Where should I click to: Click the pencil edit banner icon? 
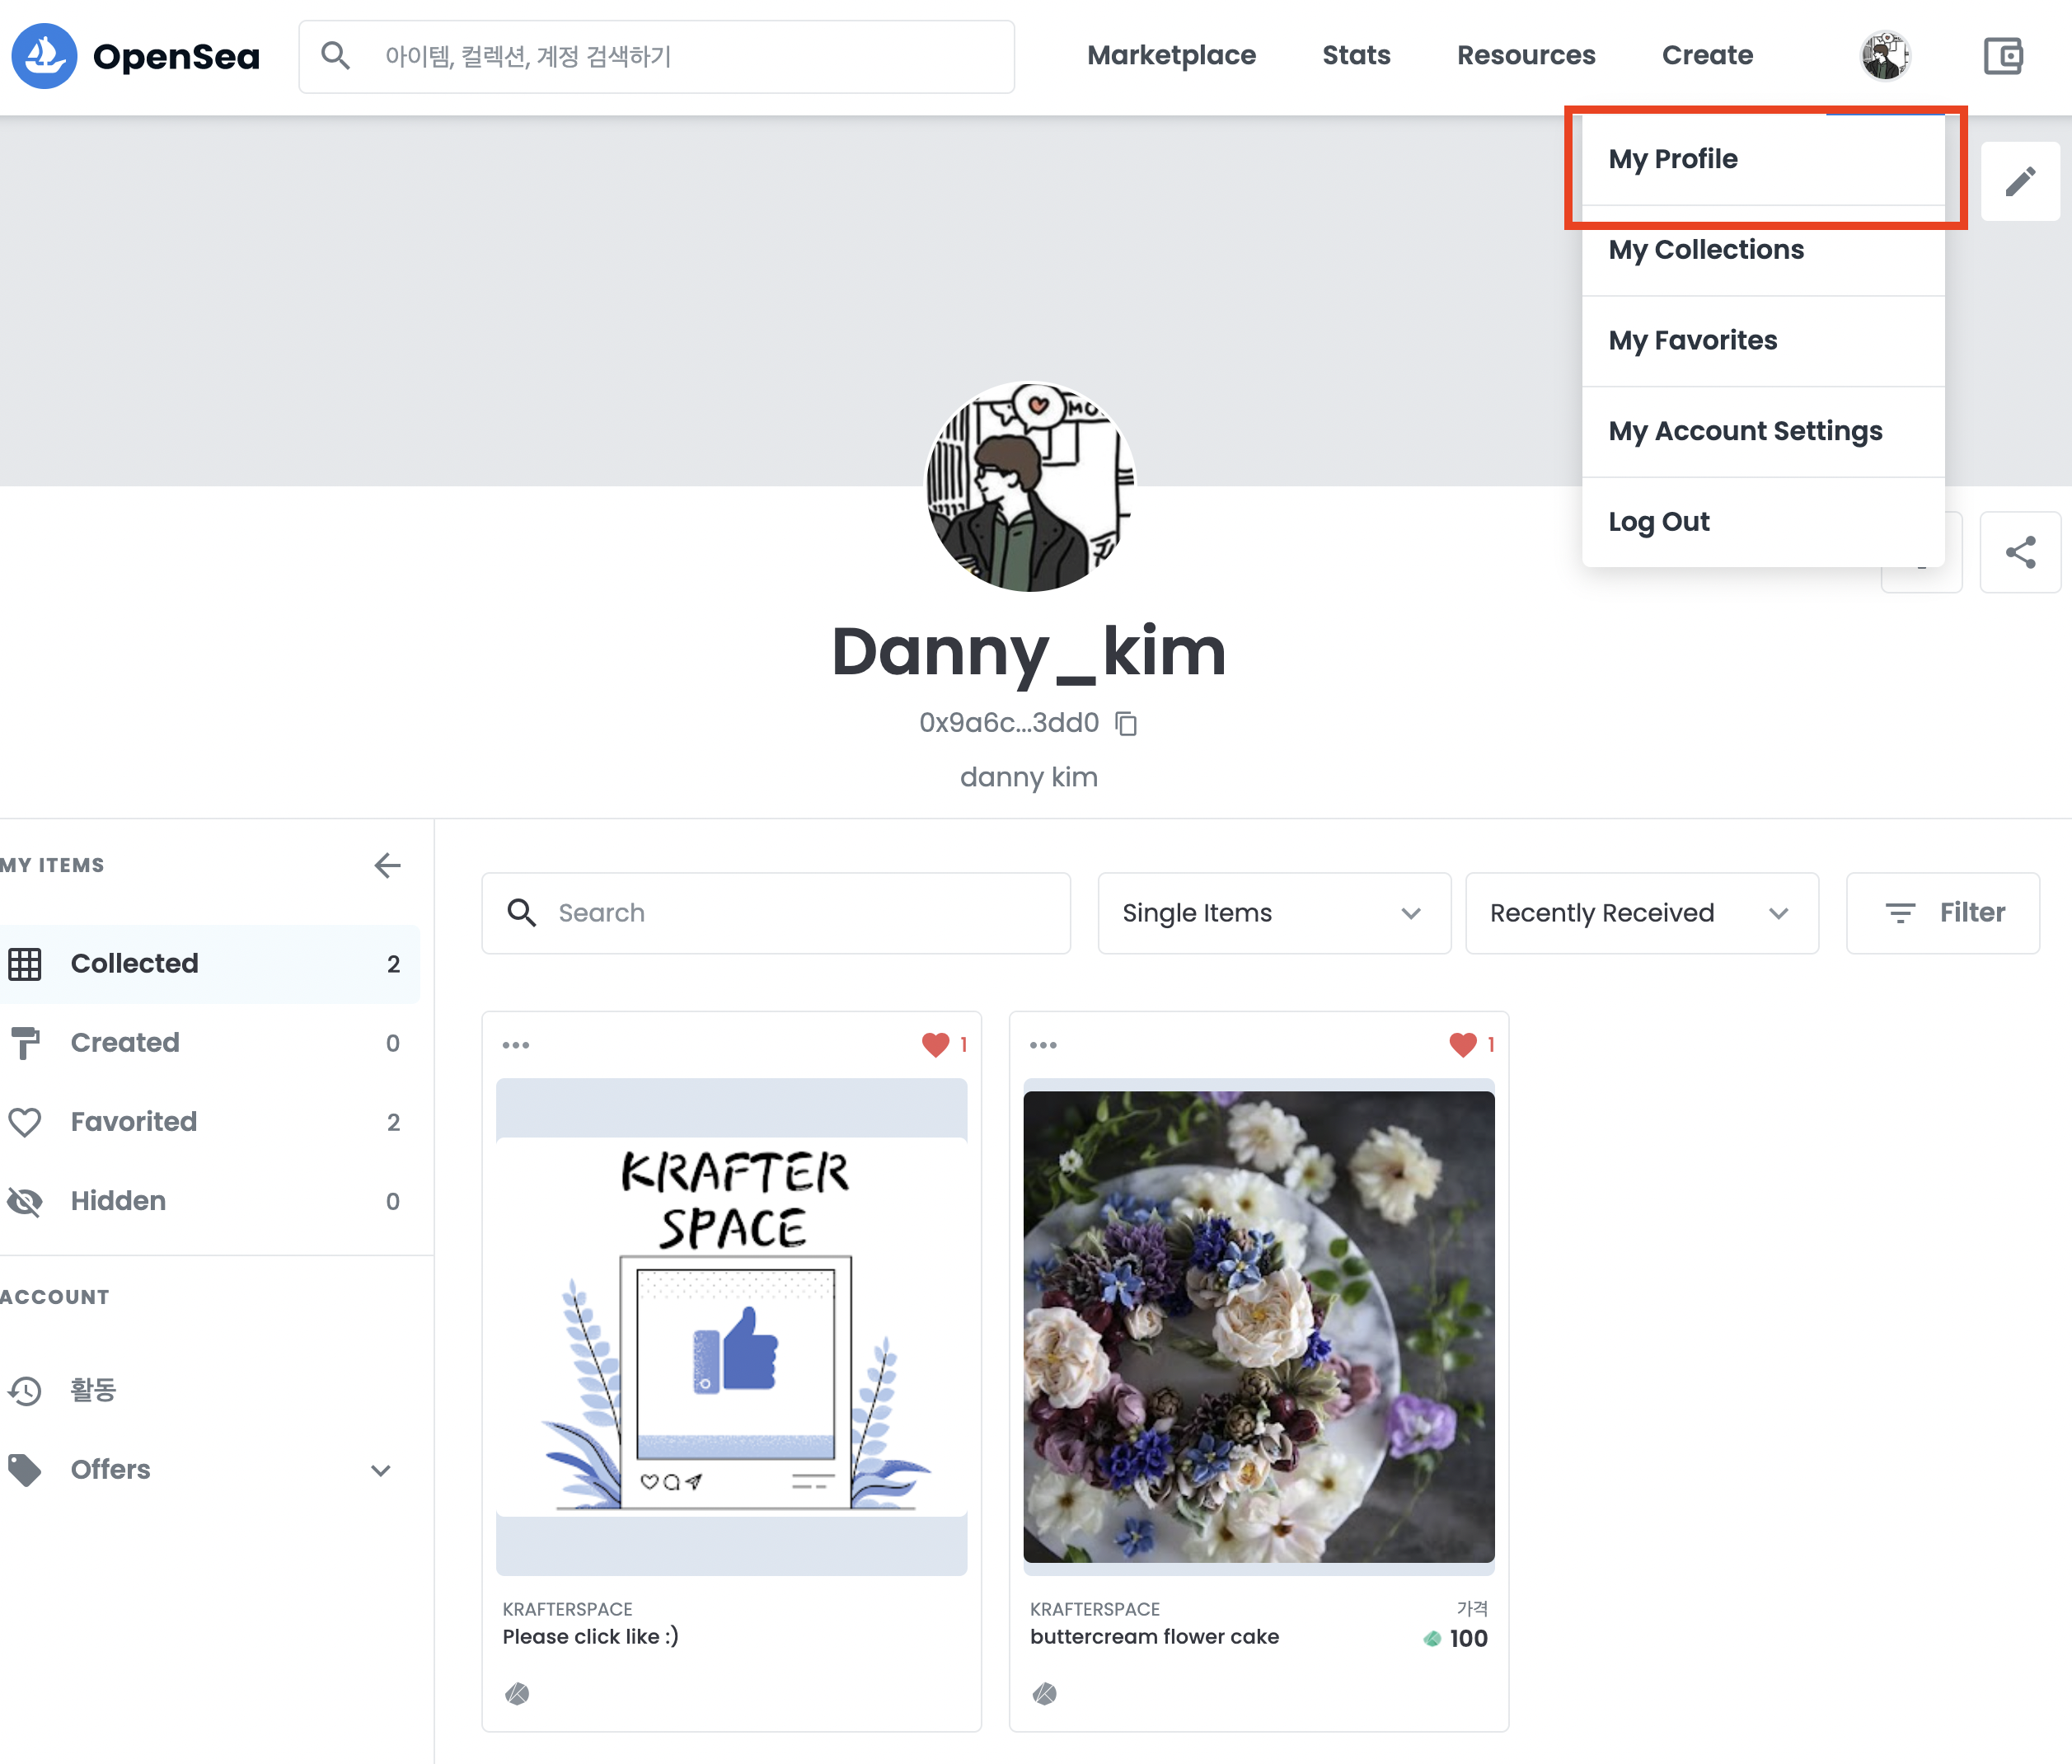[x=2020, y=181]
